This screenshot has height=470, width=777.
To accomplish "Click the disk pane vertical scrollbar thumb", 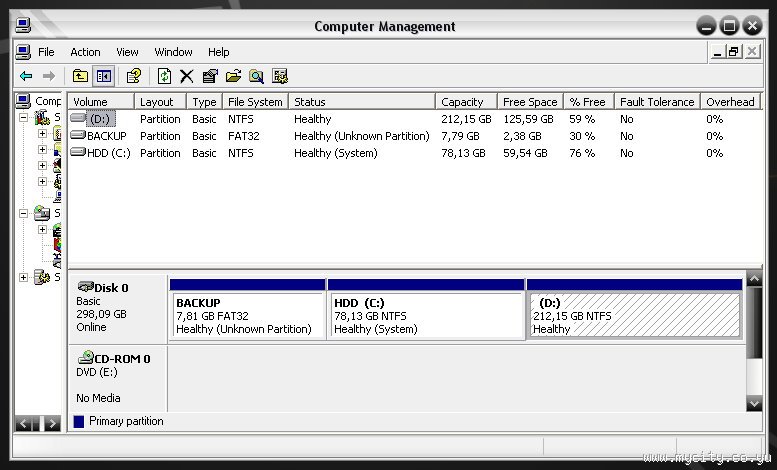I will (754, 322).
